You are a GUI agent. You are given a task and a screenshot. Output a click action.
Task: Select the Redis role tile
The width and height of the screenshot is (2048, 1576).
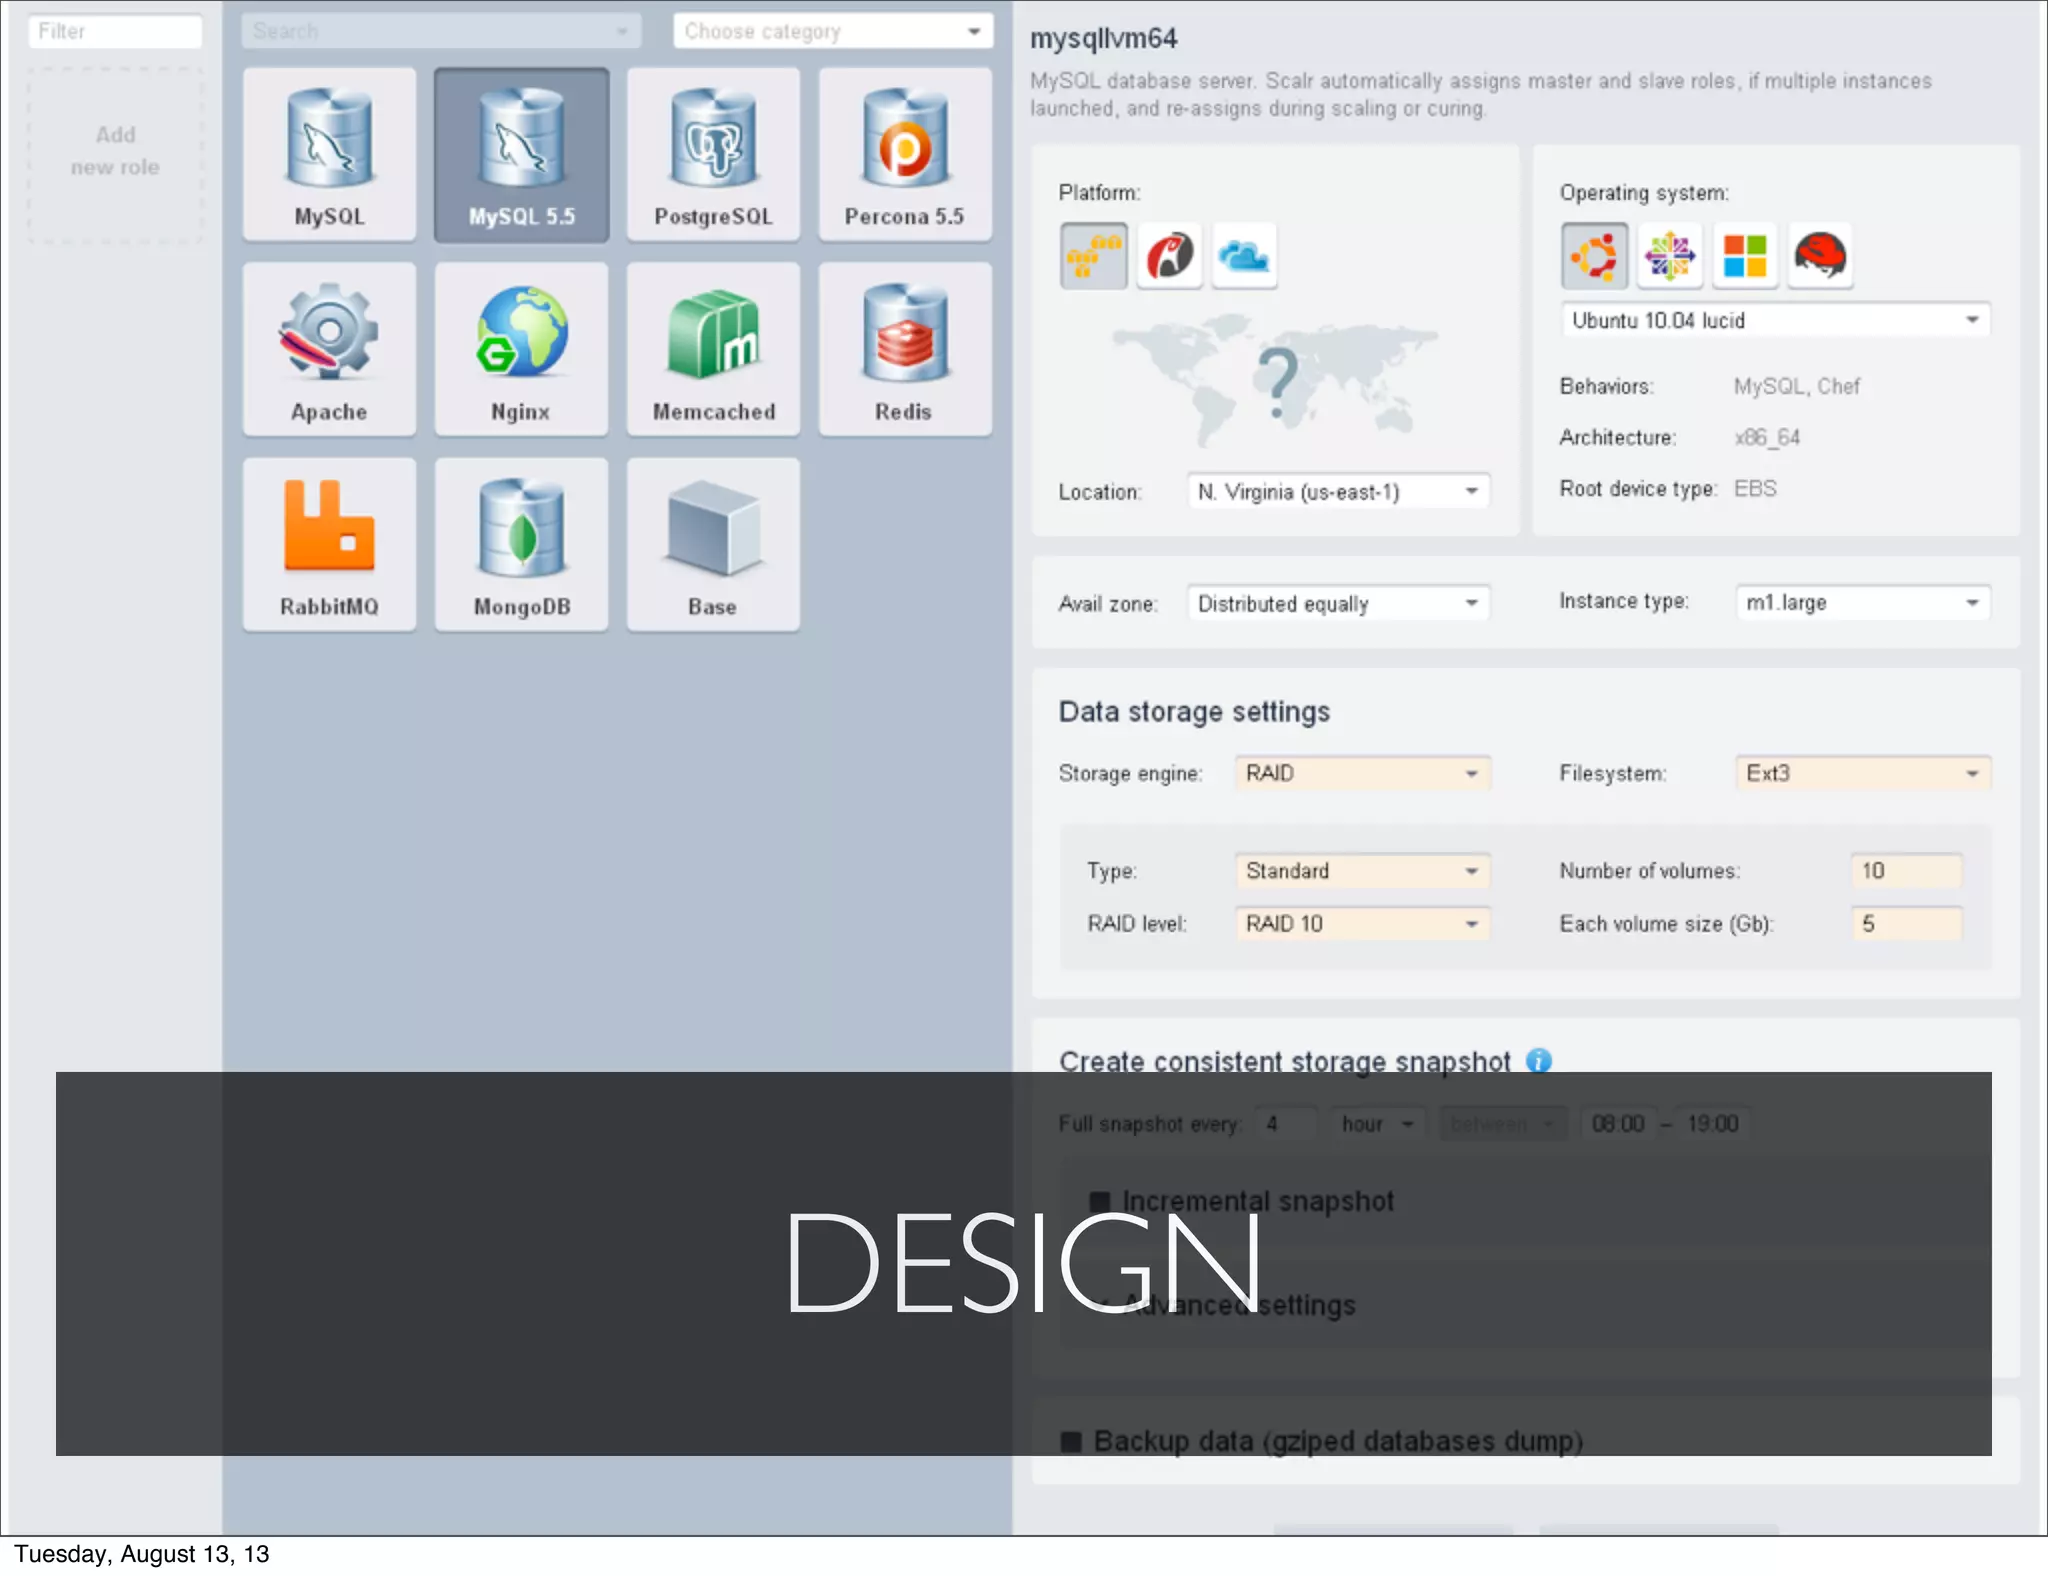905,349
